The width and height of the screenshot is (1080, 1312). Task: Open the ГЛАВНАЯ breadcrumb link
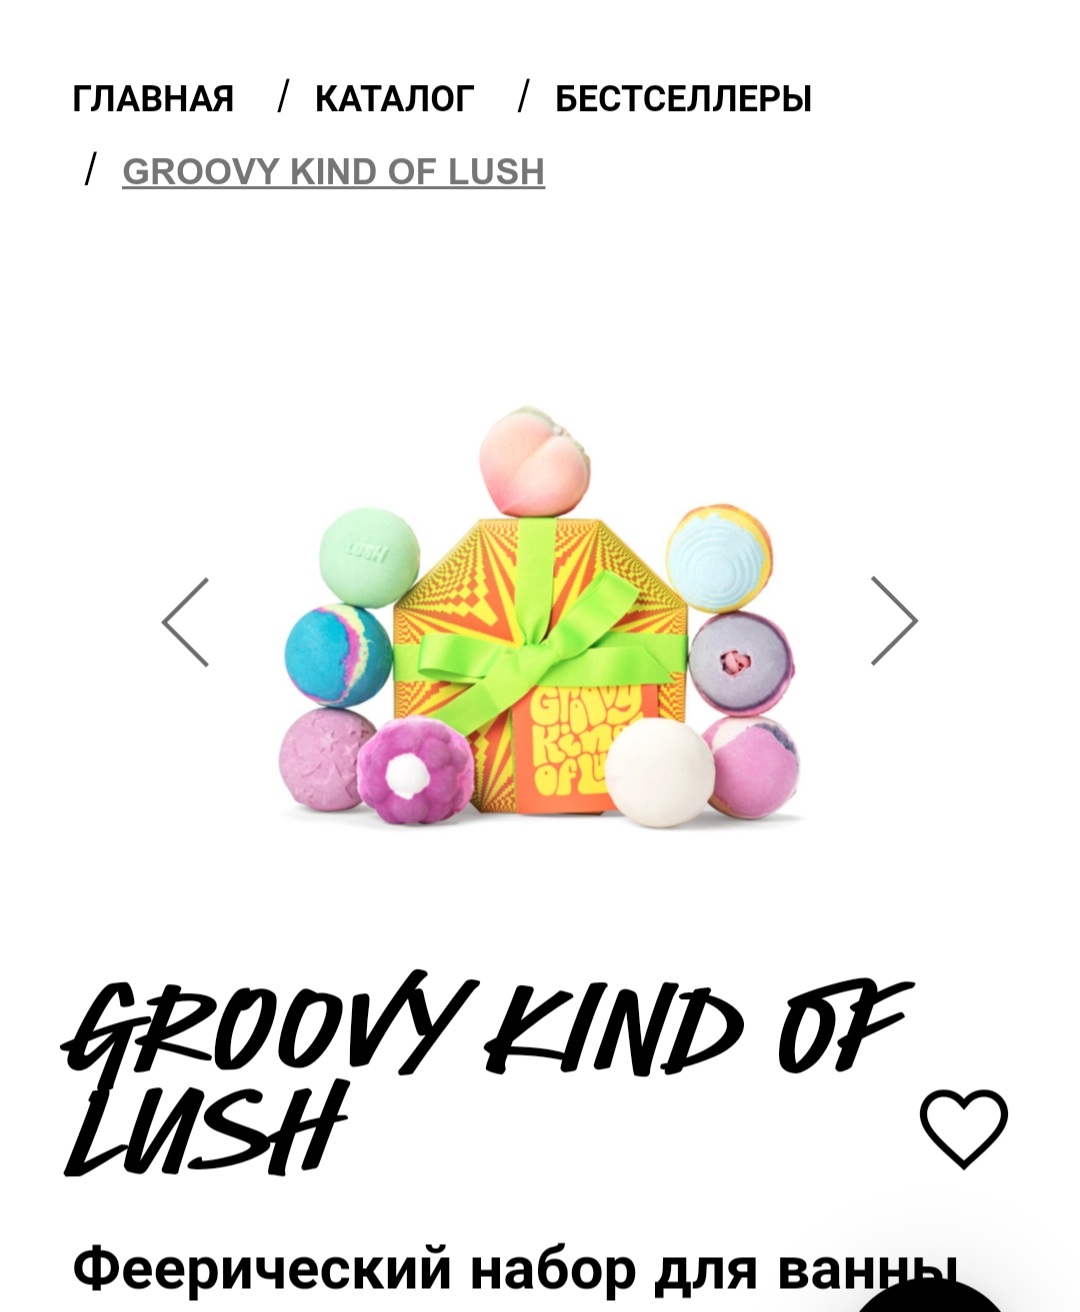(x=153, y=99)
